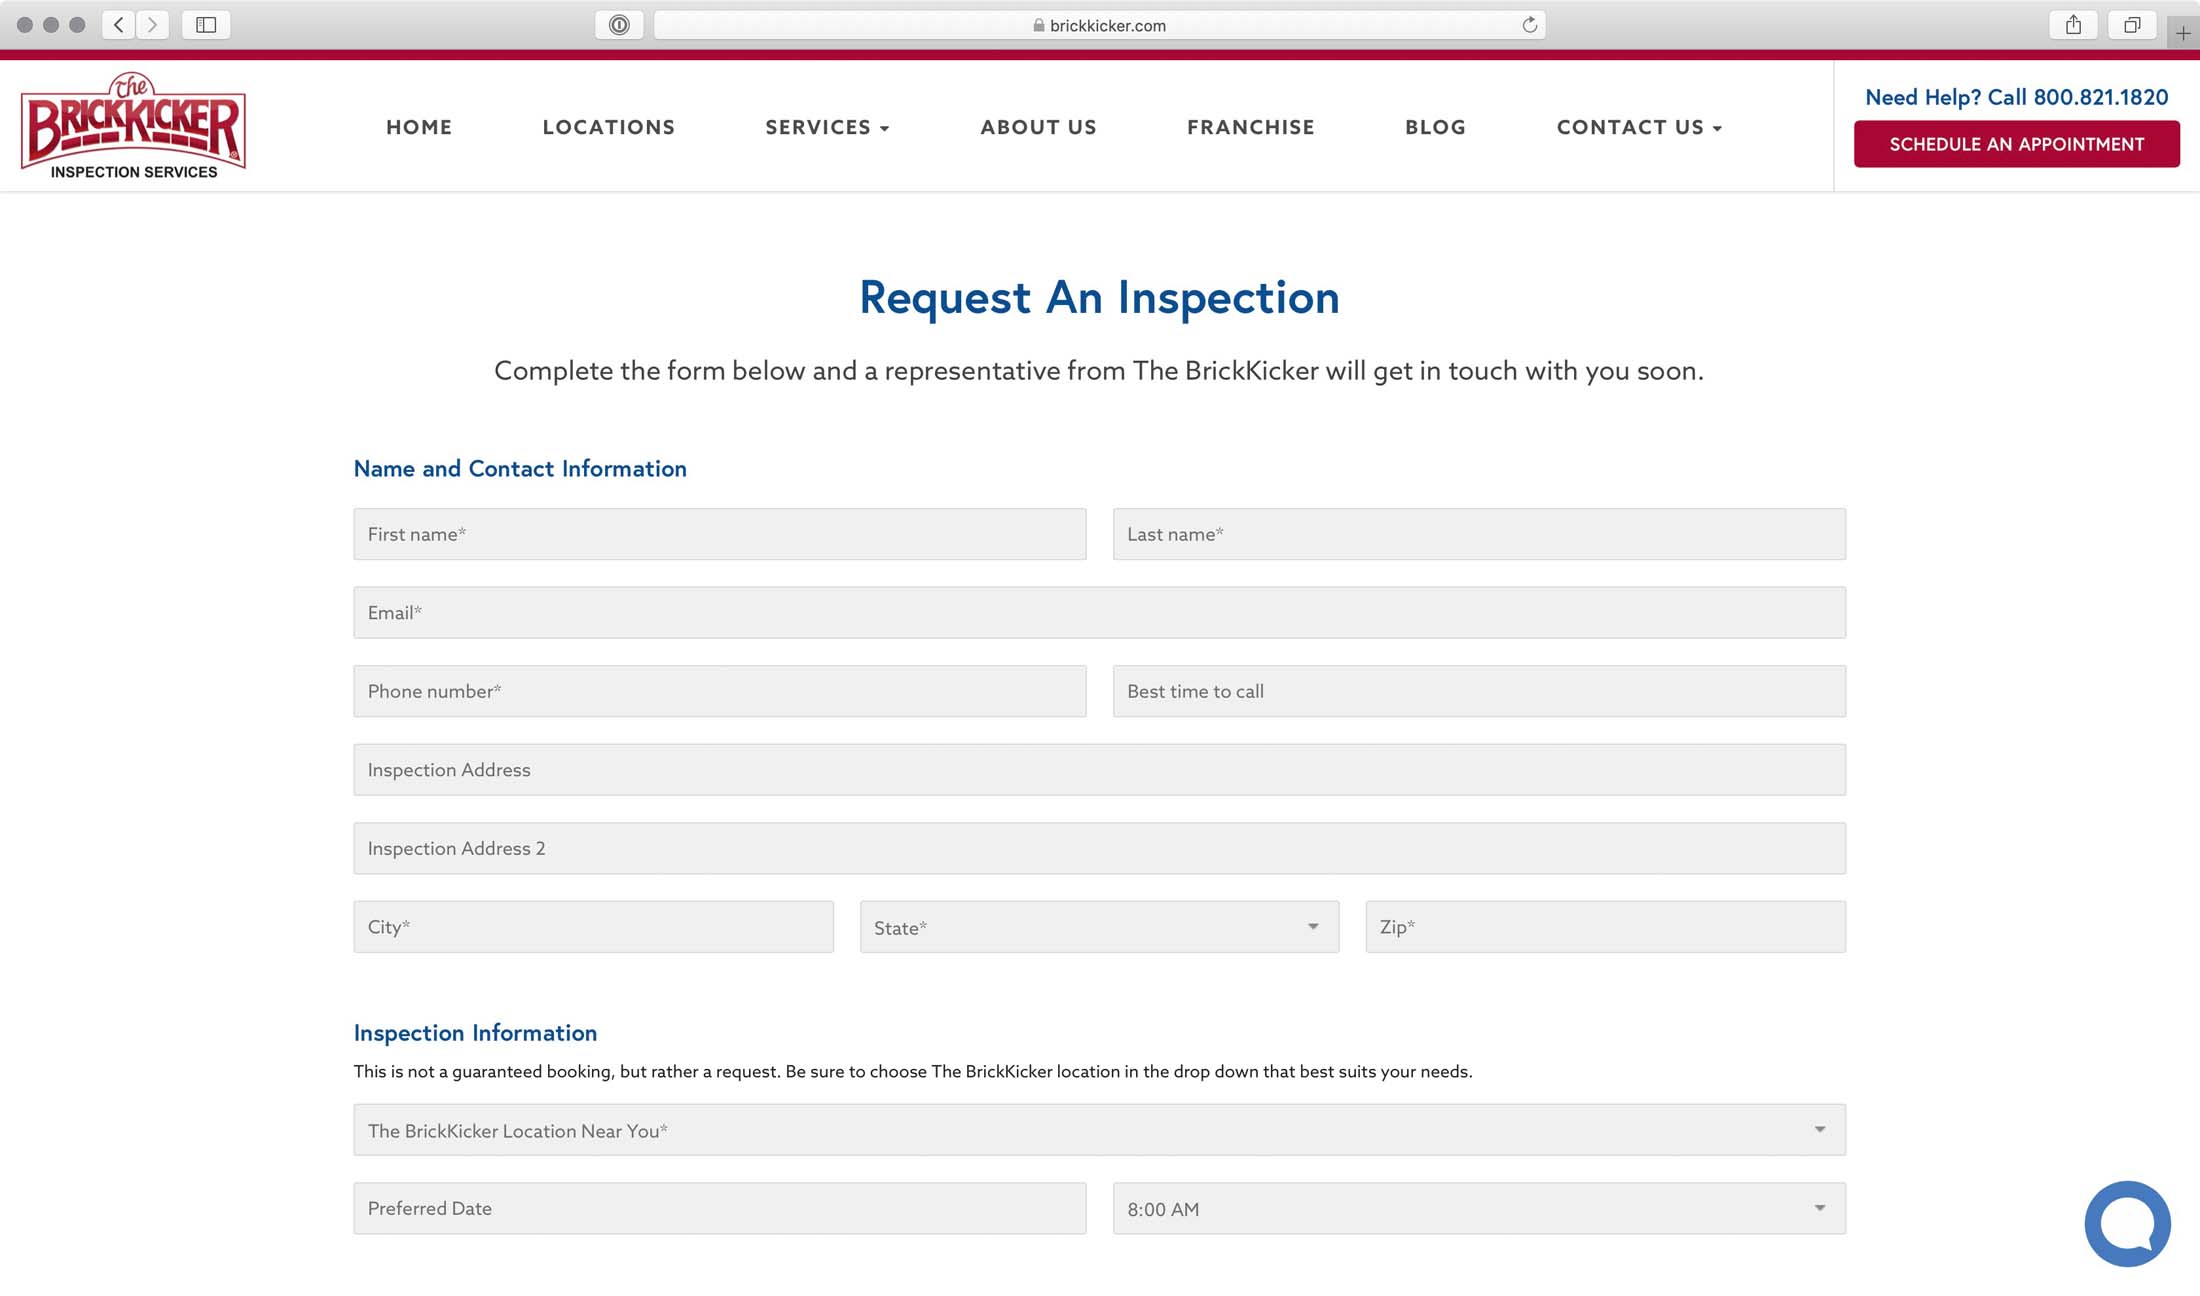Open the Safari share menu
2200x1296 pixels.
click(2073, 25)
